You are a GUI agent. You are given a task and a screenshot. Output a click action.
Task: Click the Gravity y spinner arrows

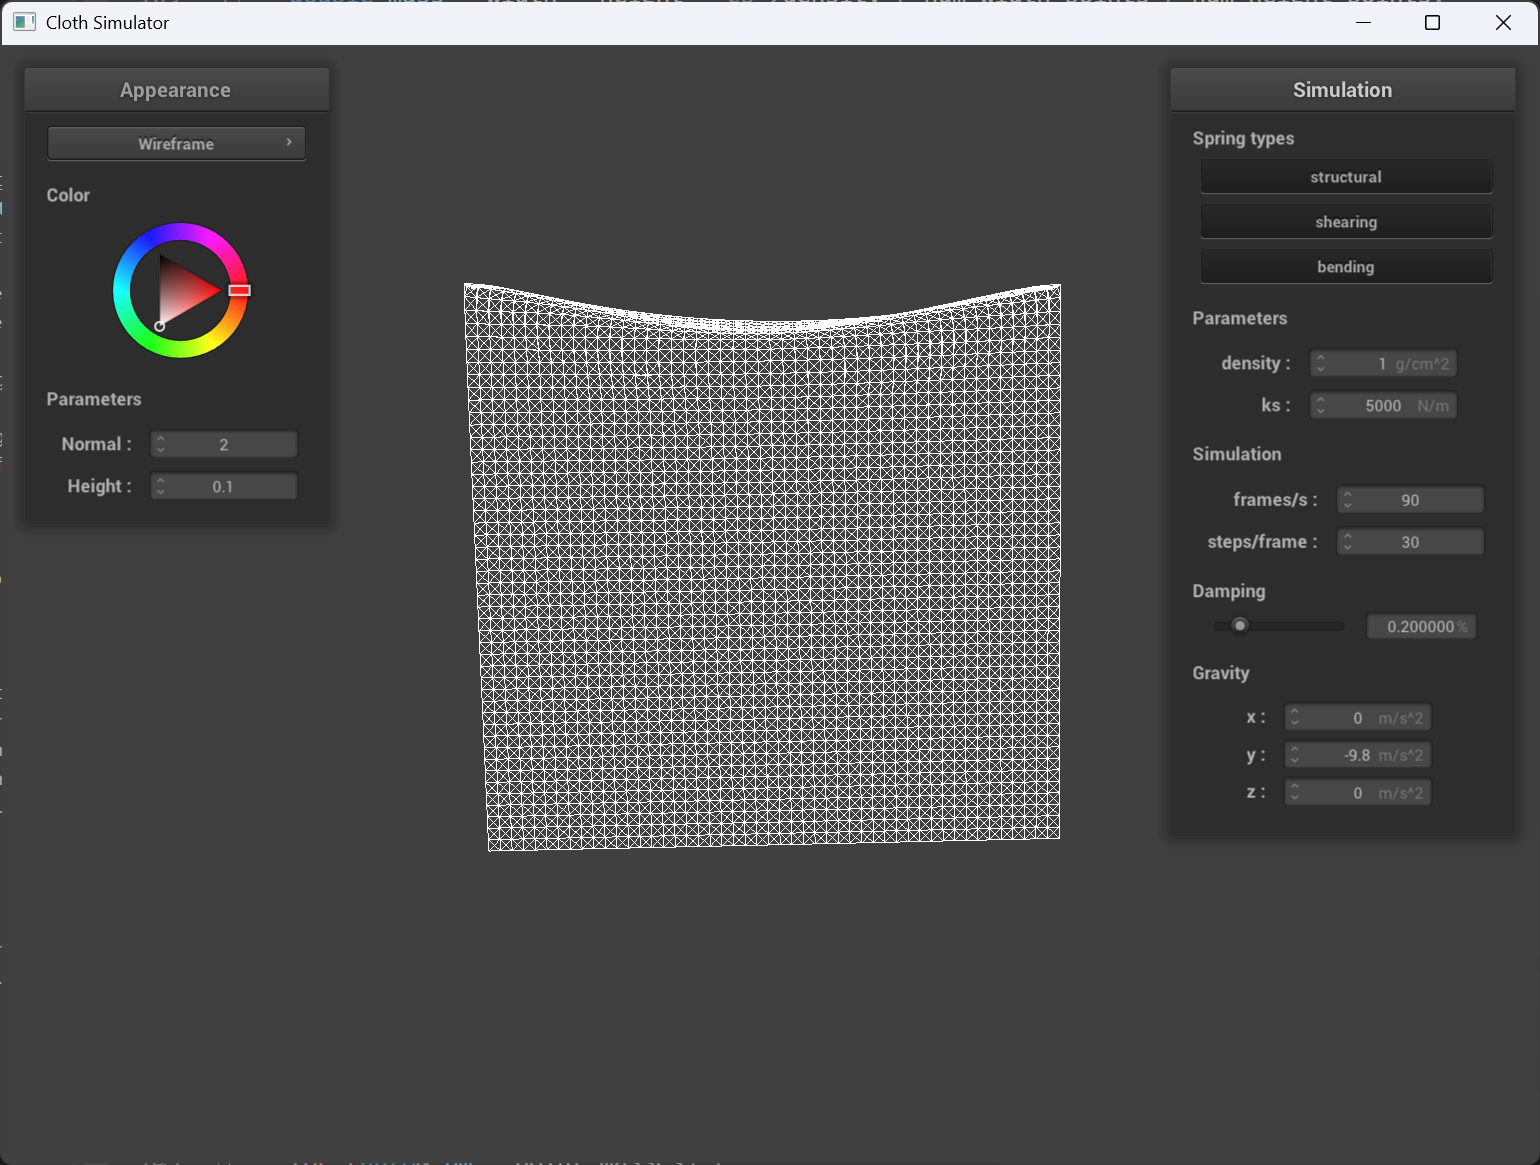[1295, 755]
